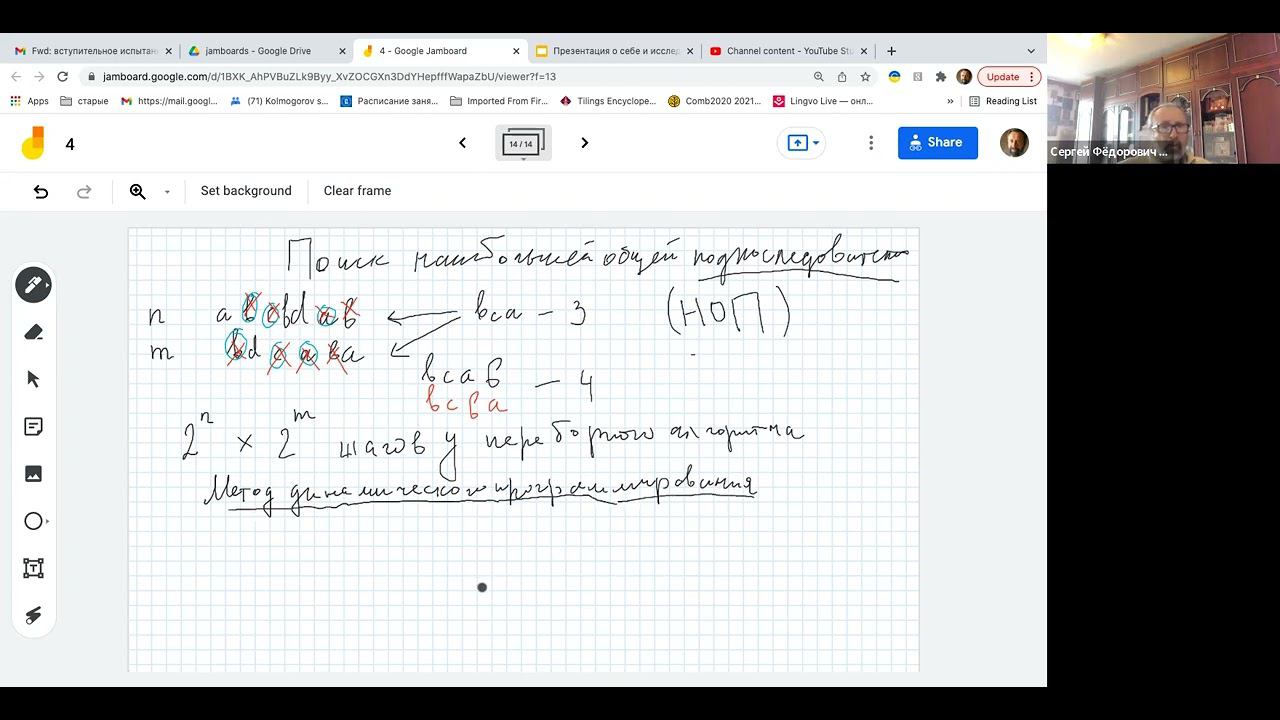Image resolution: width=1280 pixels, height=720 pixels.
Task: Redo the last undone action
Action: (x=84, y=191)
